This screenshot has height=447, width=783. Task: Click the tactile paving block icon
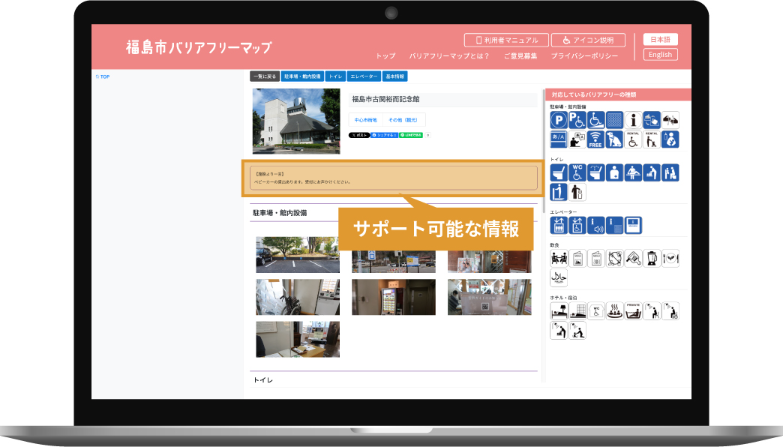pyautogui.click(x=614, y=120)
